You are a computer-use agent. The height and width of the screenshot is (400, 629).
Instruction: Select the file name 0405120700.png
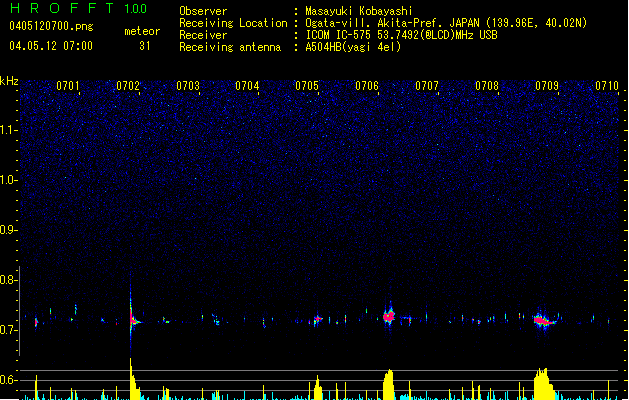click(x=51, y=26)
